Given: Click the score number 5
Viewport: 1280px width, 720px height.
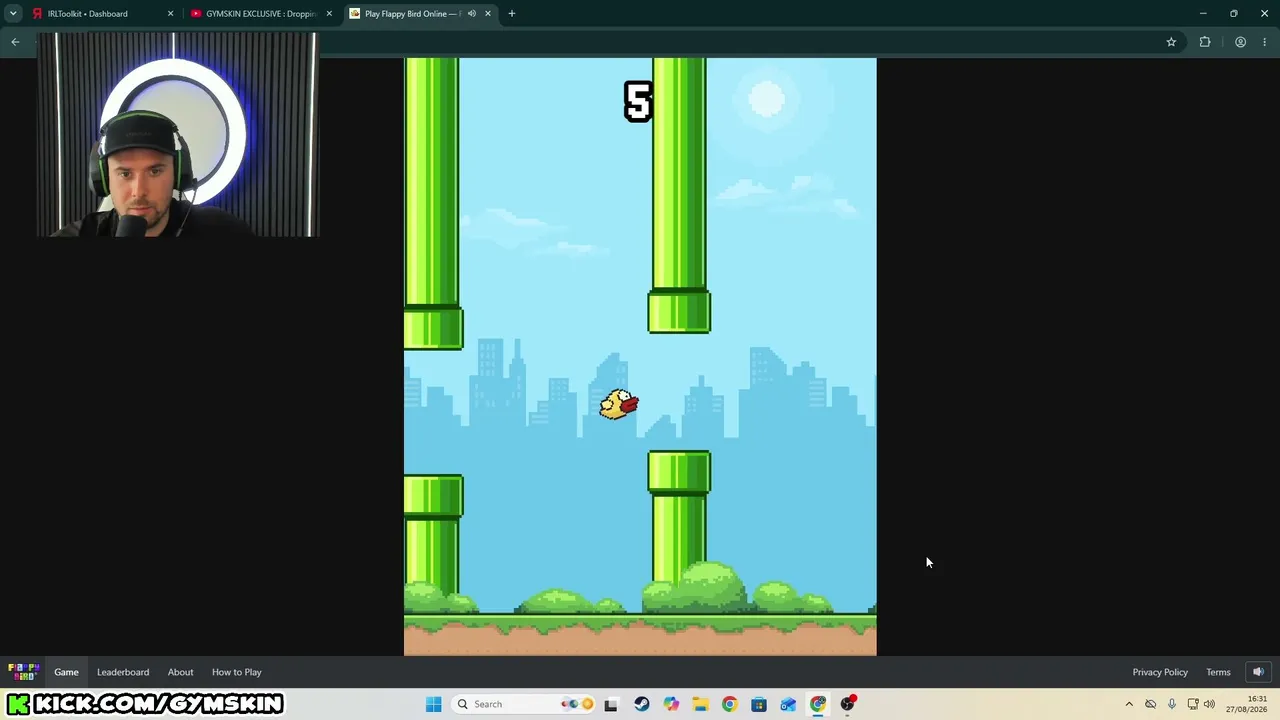Looking at the screenshot, I should [x=638, y=102].
